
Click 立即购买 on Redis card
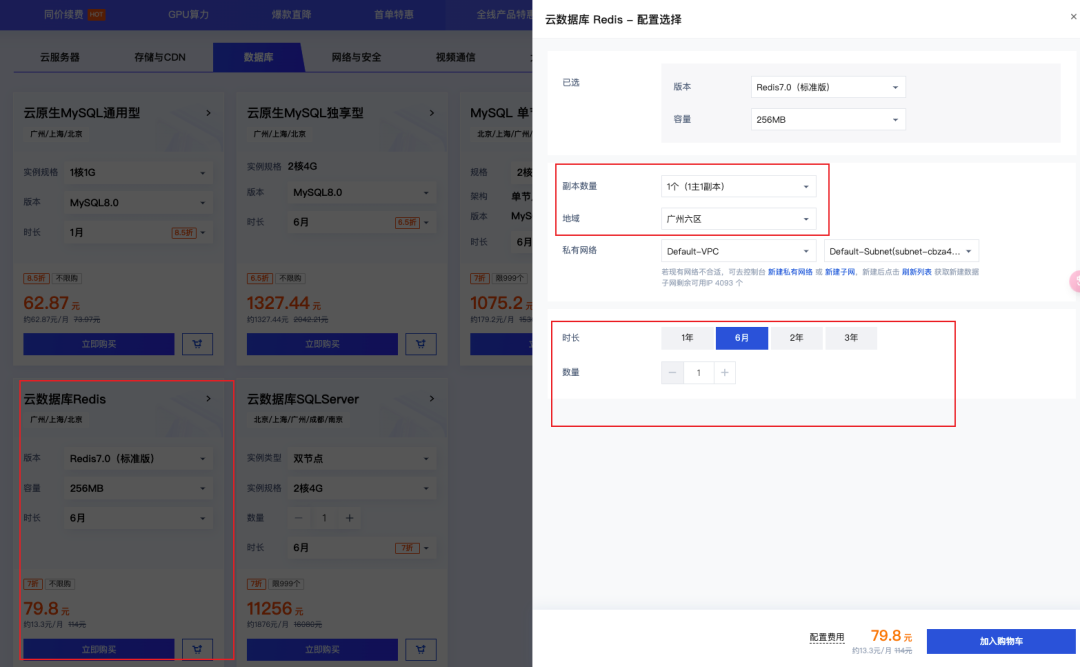click(x=98, y=649)
